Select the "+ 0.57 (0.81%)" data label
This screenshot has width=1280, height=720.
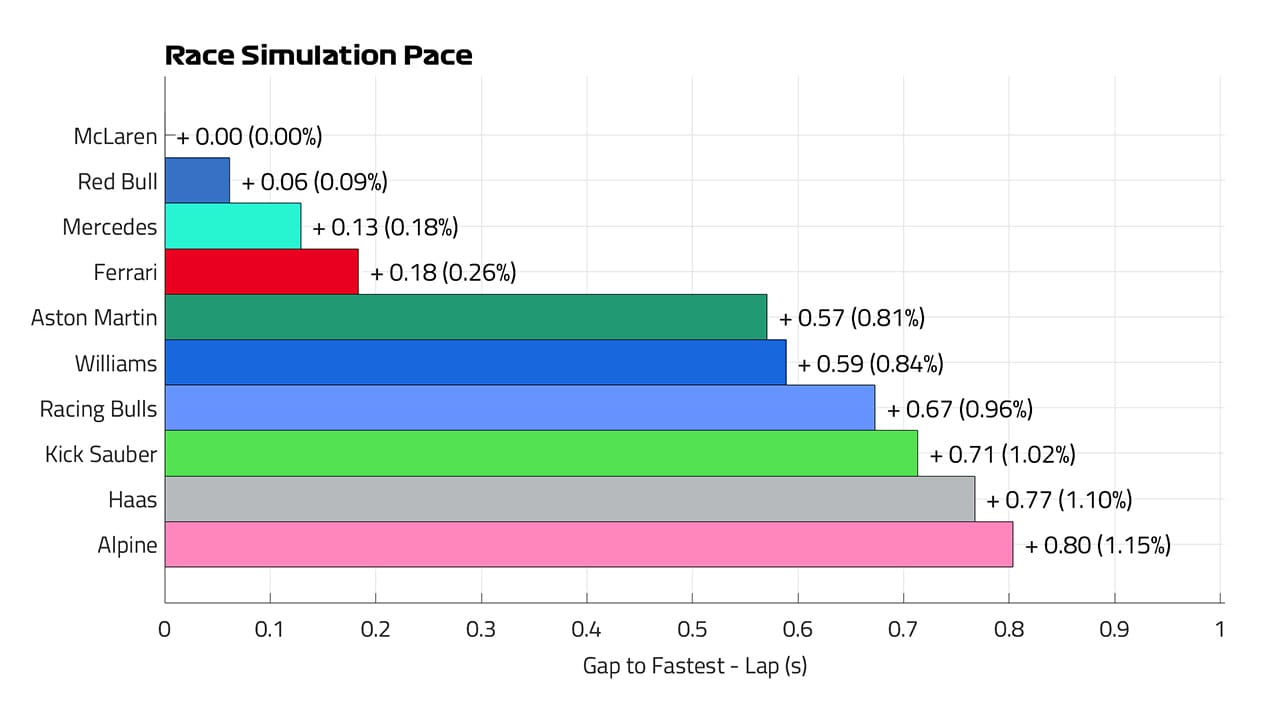click(852, 318)
